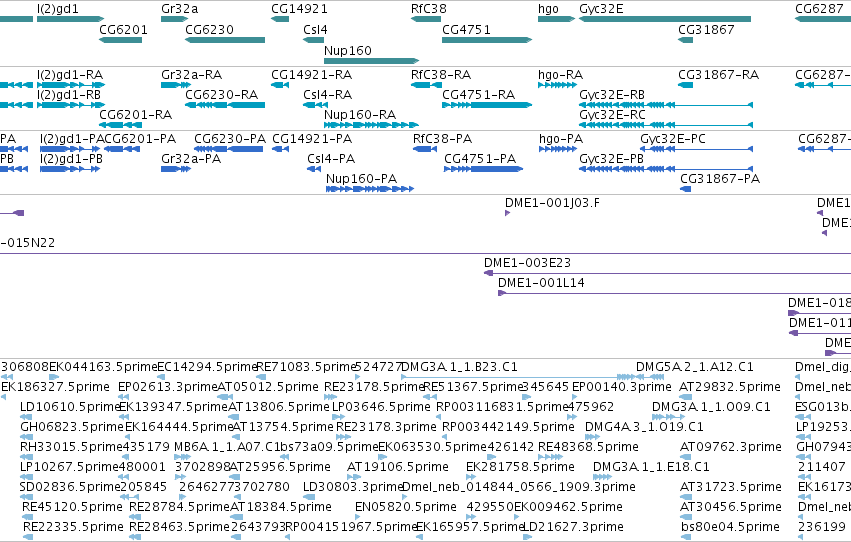Select the DMG4A.3_1.O19.C1 EST label
The width and height of the screenshot is (851, 542).
(644, 427)
